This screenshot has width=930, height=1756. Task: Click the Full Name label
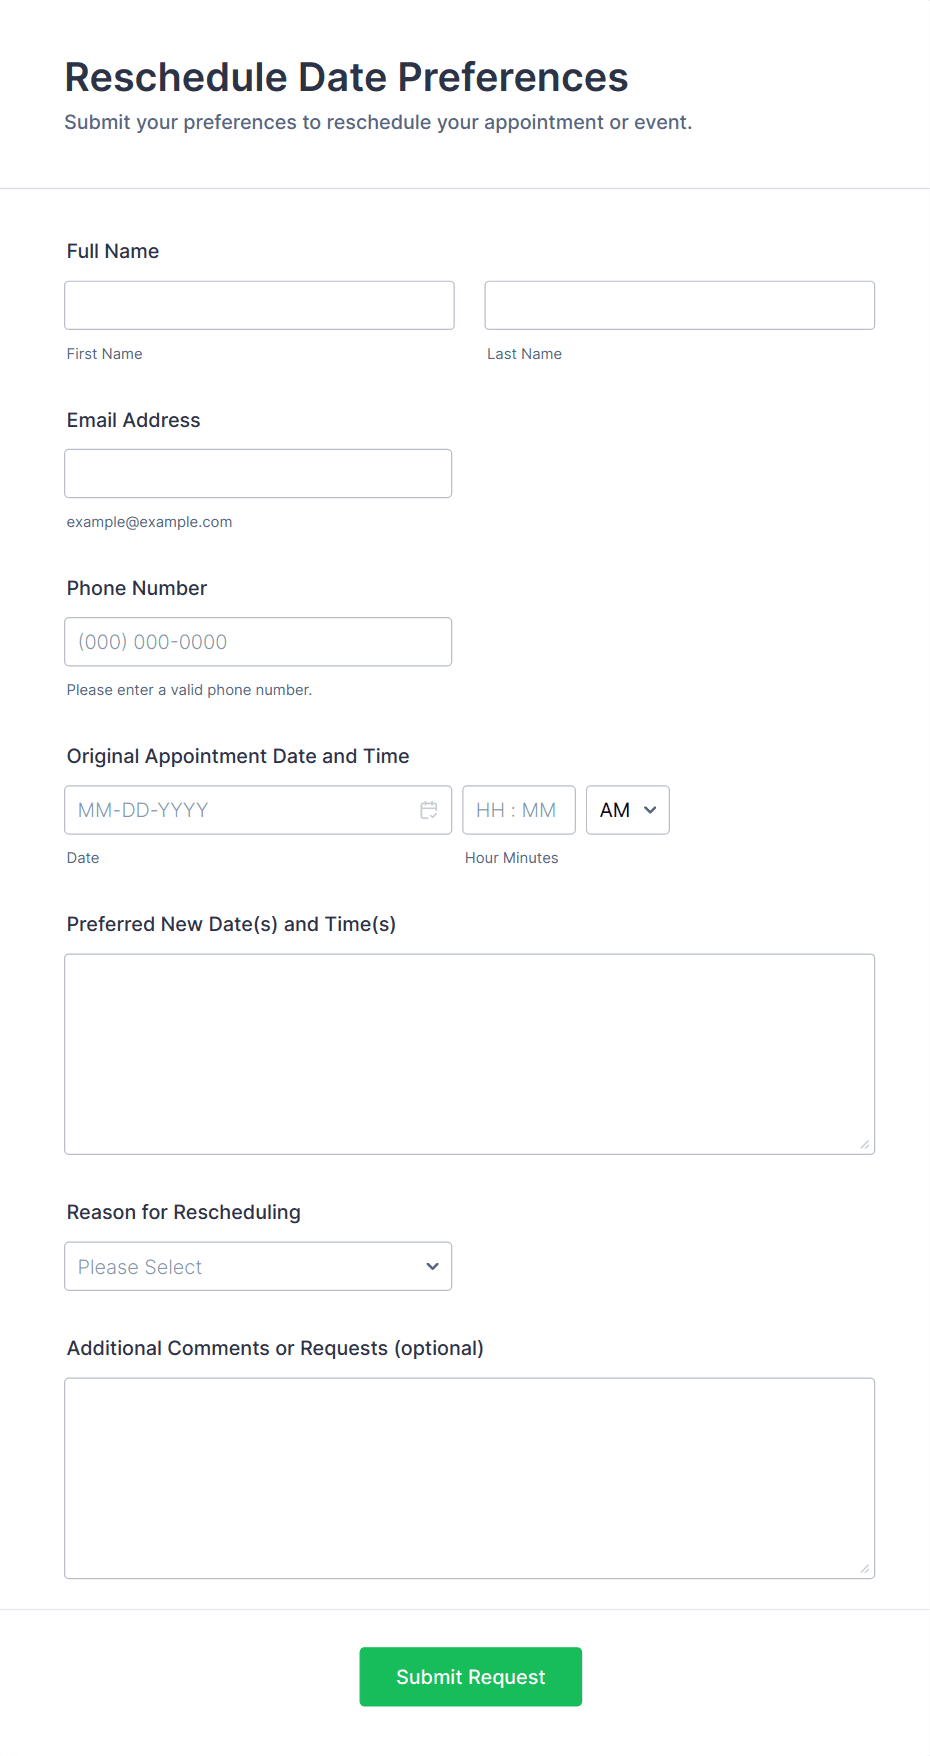[113, 251]
